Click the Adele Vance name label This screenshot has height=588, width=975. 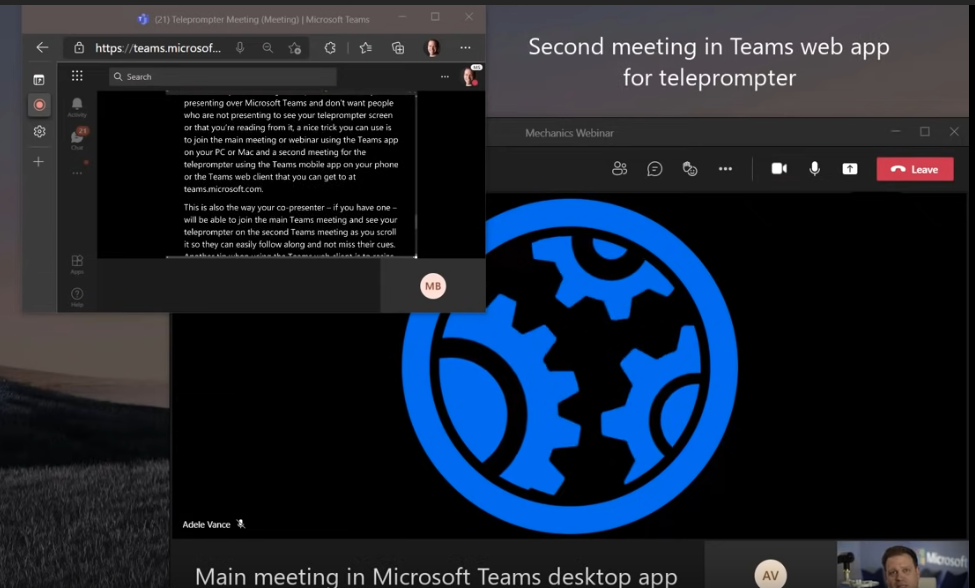coord(206,525)
